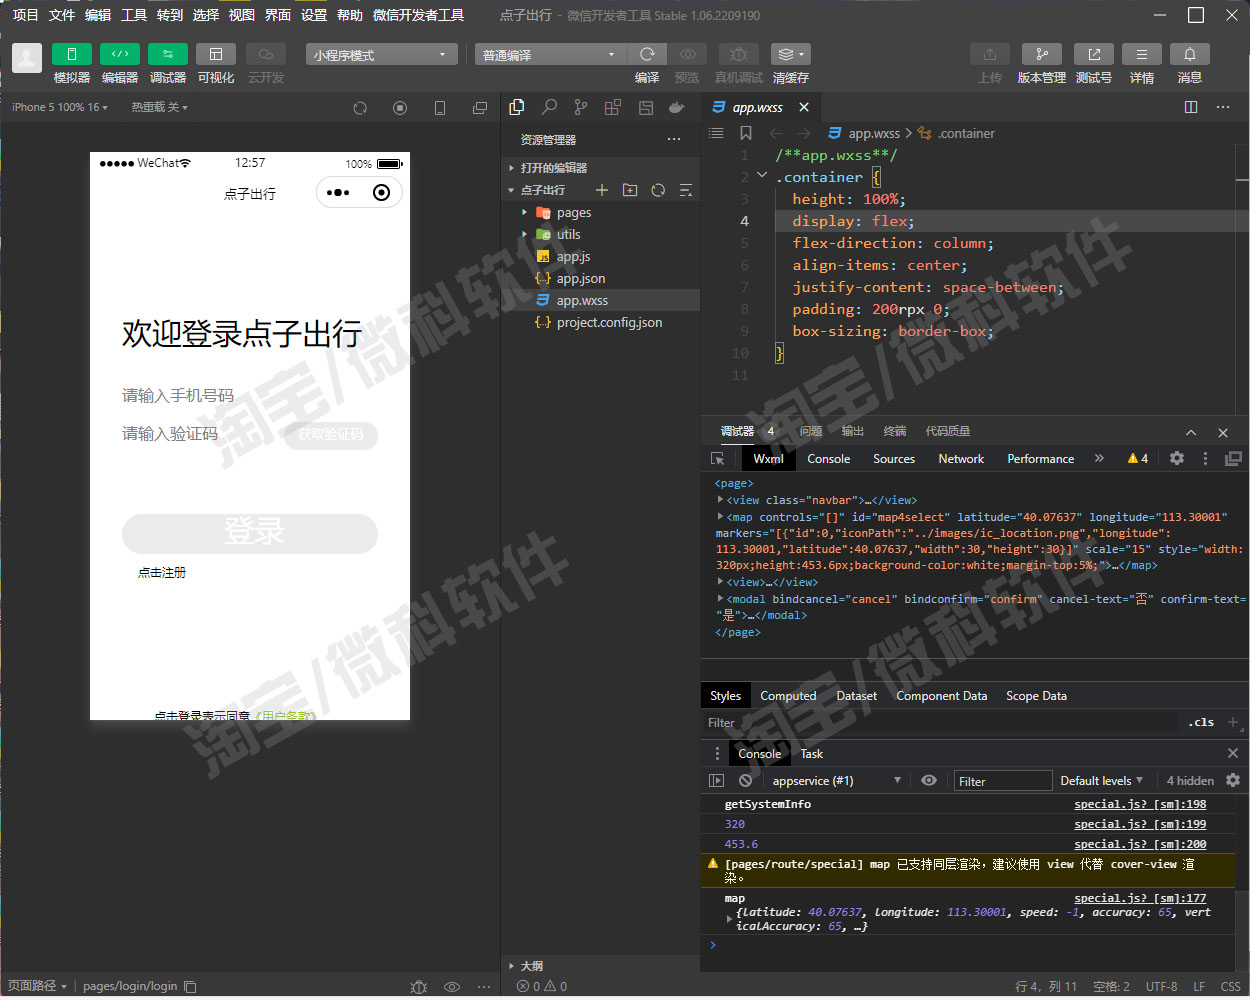Open the appservice (#1) context dropdown
Viewport: 1250px width, 1000px height.
click(836, 781)
